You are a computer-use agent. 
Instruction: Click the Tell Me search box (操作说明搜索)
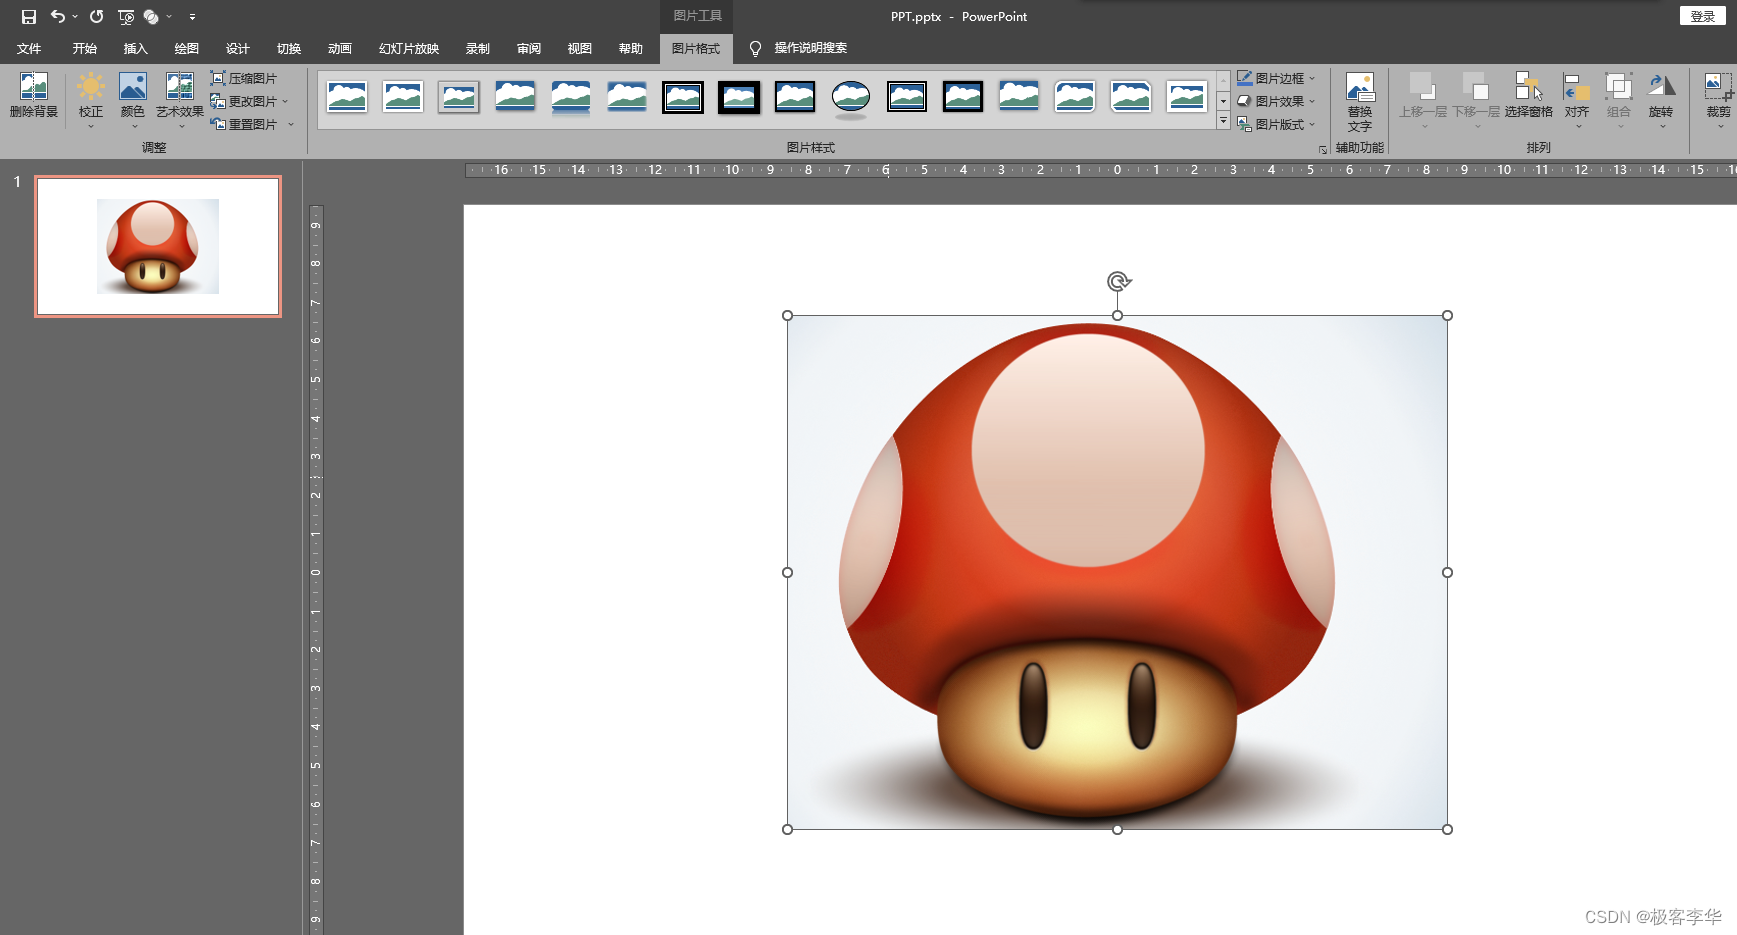(x=810, y=48)
